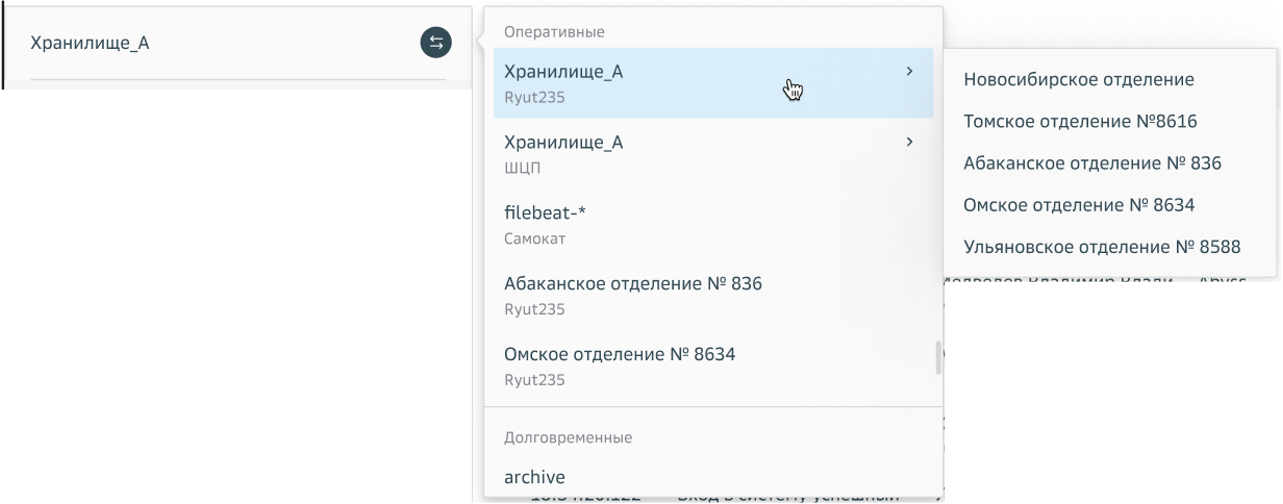Click the Оперативные section header
The width and height of the screenshot is (1283, 504).
(554, 32)
